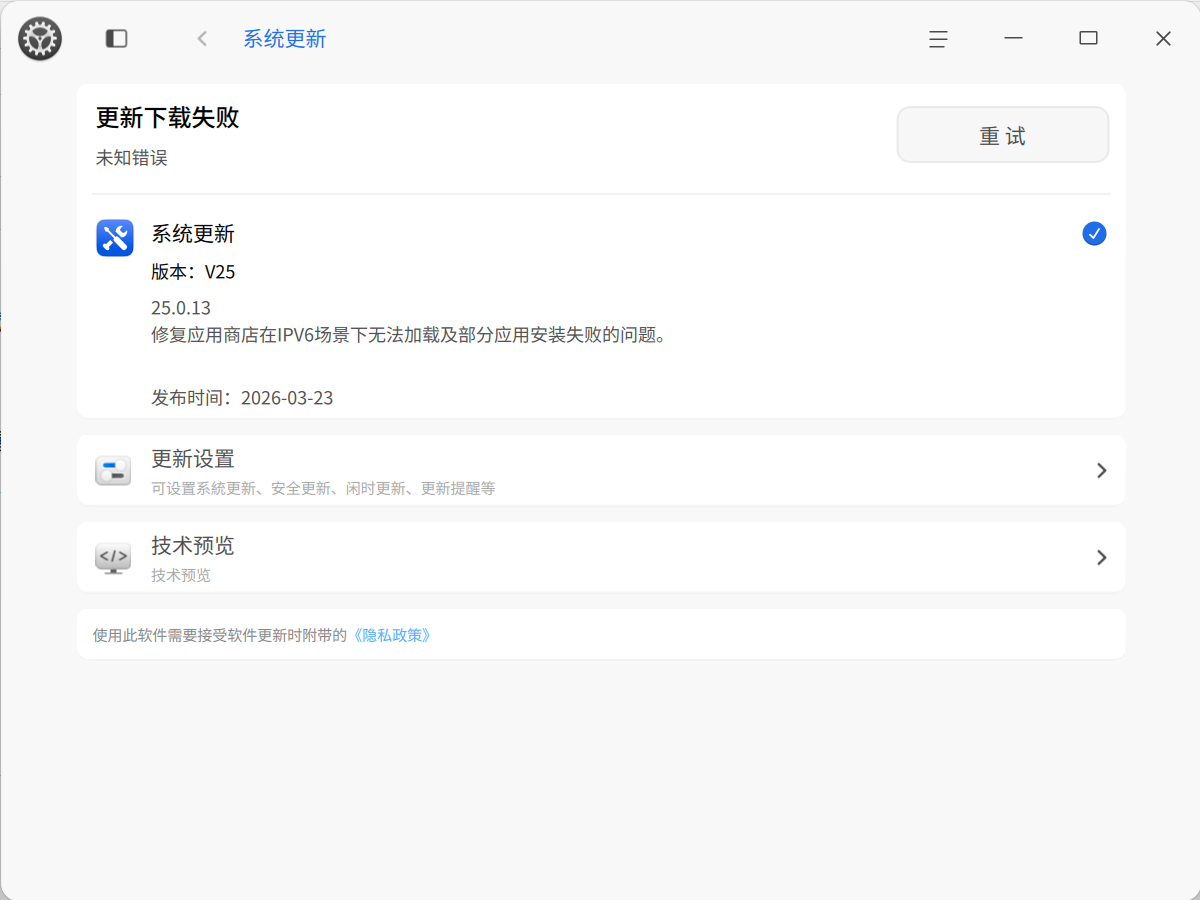This screenshot has width=1200, height=900.
Task: Minimize the window
Action: click(x=1013, y=39)
